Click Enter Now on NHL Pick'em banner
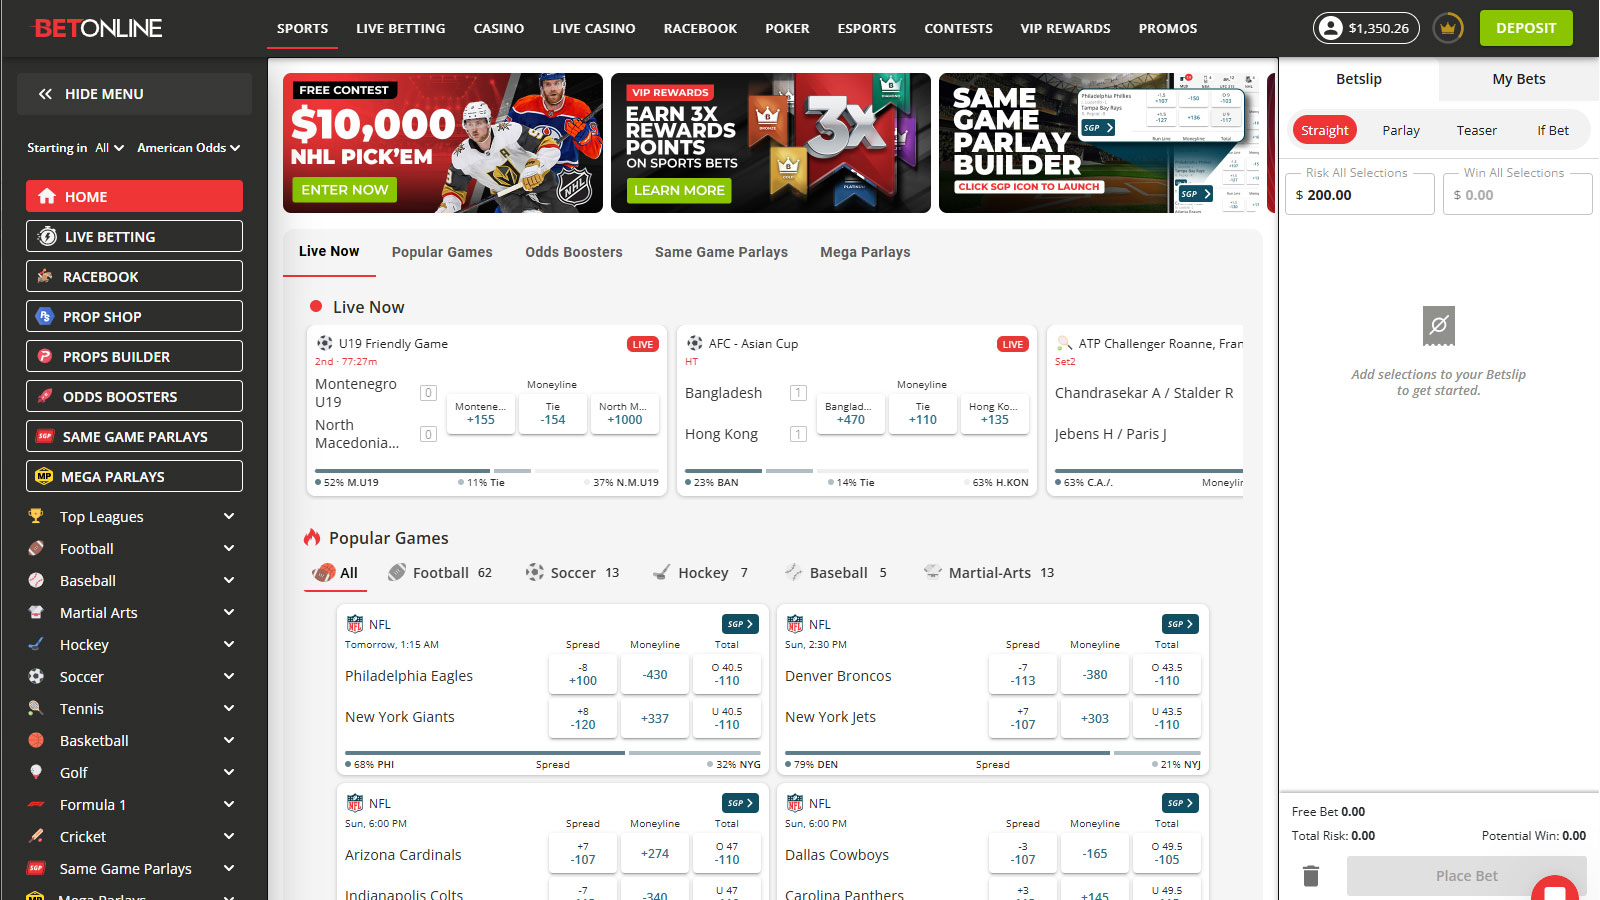Image resolution: width=1600 pixels, height=900 pixels. tap(344, 190)
